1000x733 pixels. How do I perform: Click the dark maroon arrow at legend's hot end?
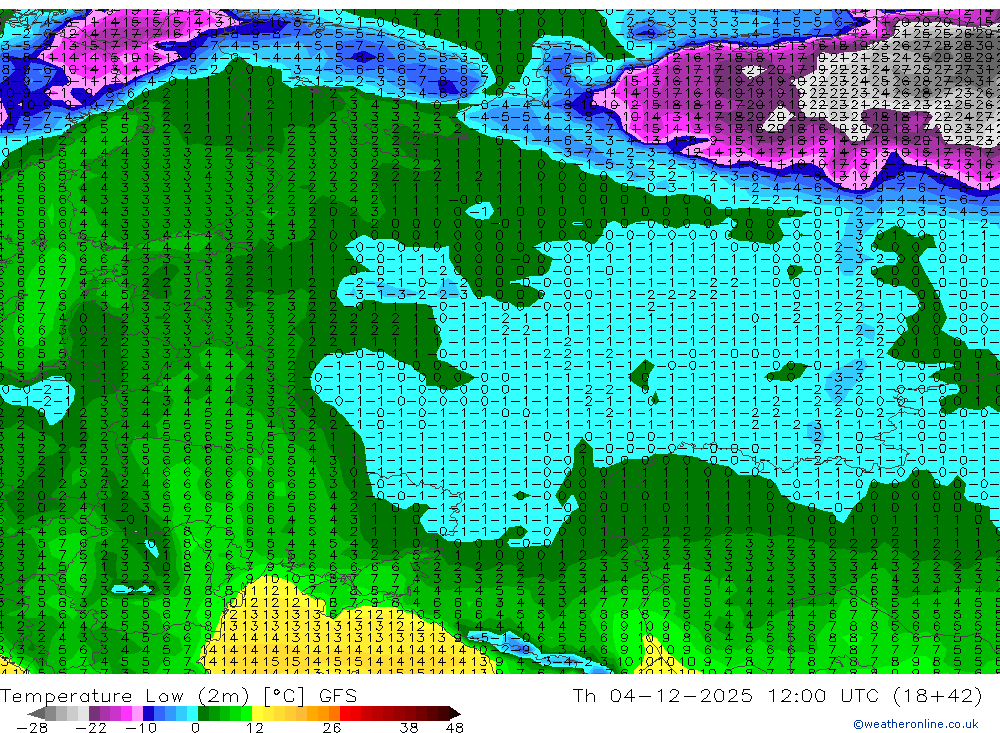point(455,713)
